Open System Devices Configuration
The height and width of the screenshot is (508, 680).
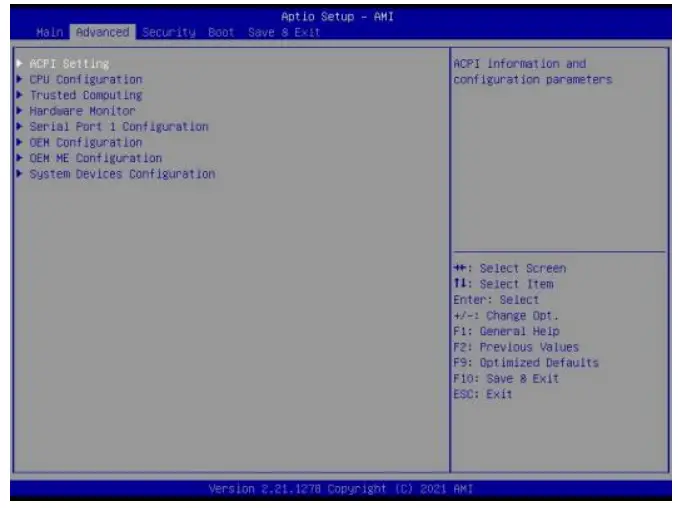tap(122, 174)
